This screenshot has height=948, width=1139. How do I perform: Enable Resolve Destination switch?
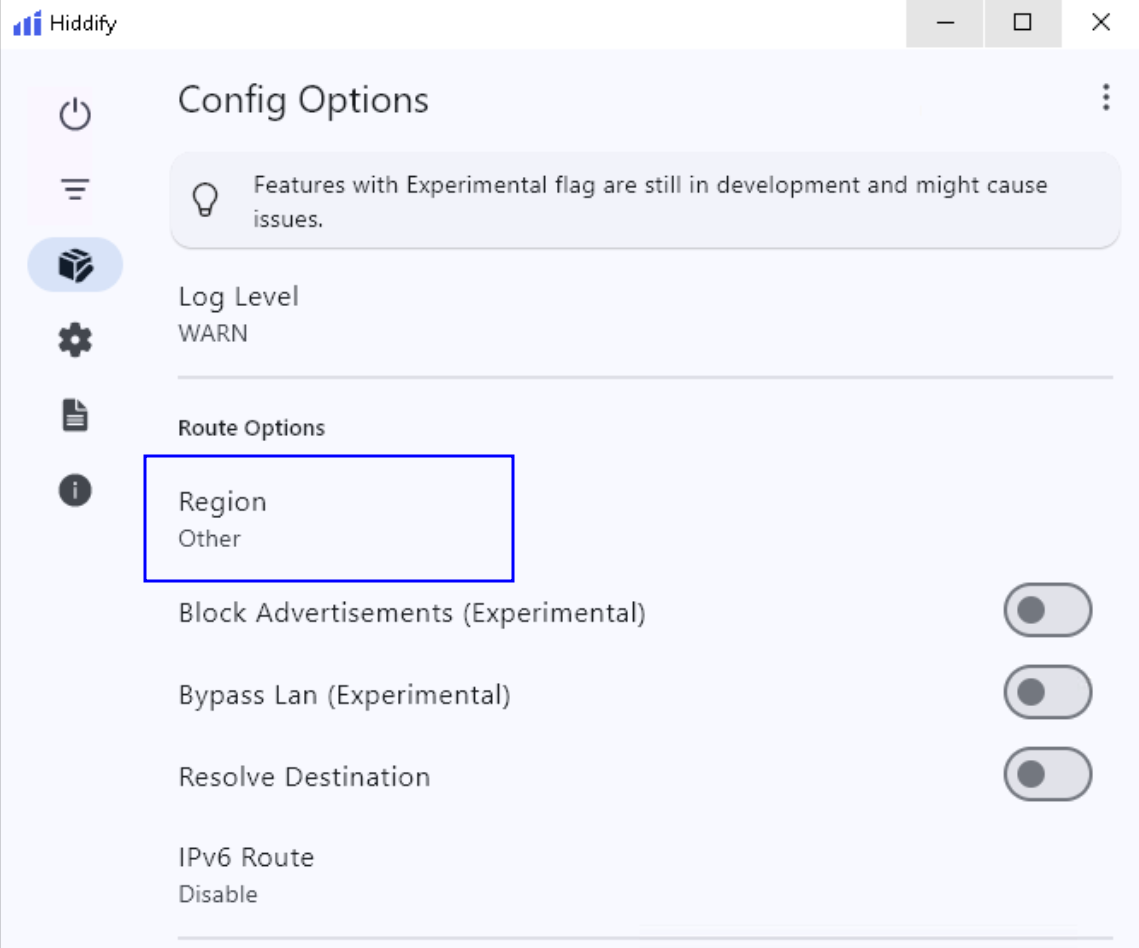point(1047,775)
